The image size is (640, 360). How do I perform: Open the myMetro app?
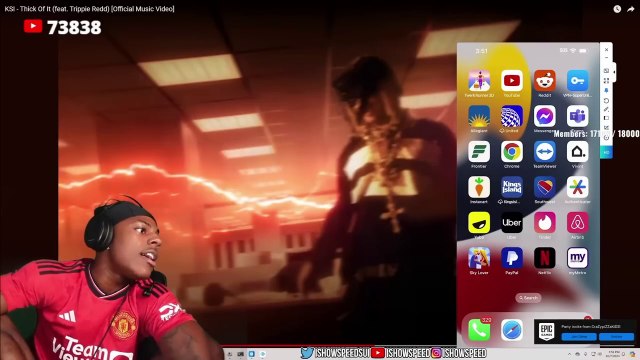coord(577,258)
